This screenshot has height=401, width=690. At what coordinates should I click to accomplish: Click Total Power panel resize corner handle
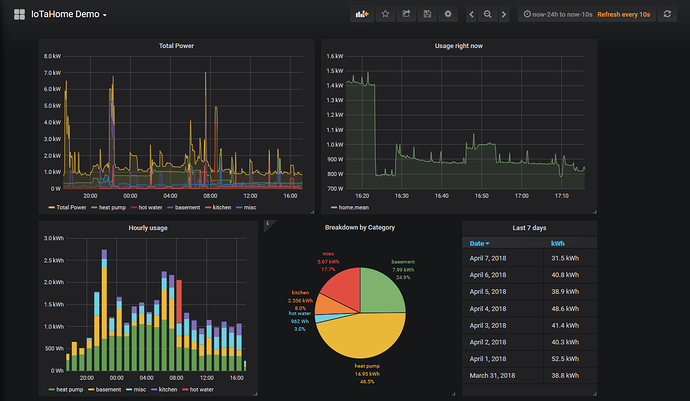(312, 212)
